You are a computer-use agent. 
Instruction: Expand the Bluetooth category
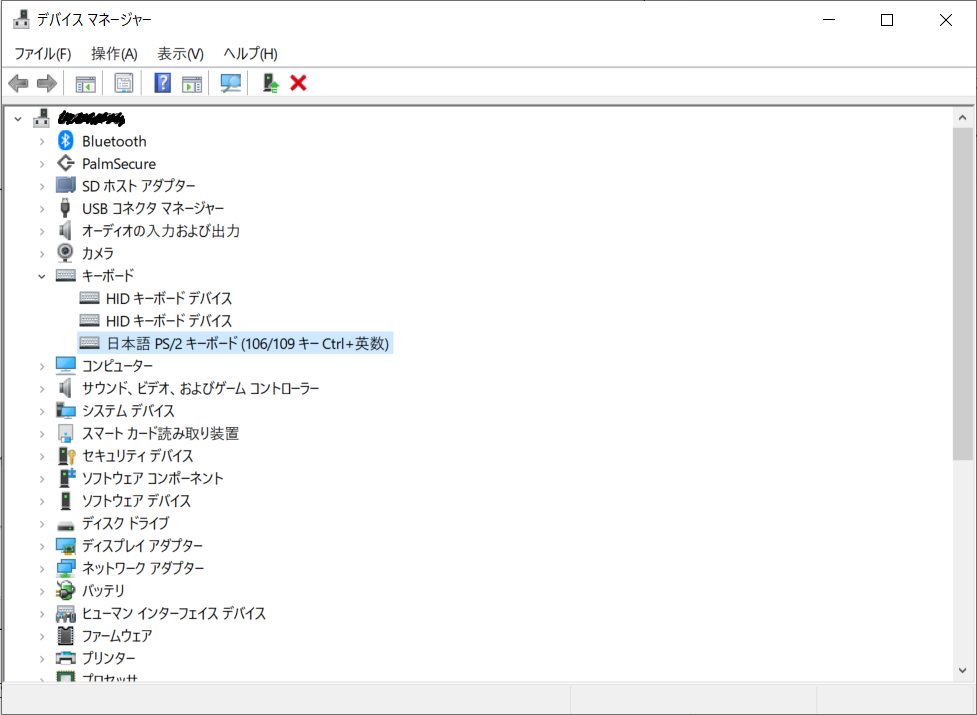(x=42, y=141)
